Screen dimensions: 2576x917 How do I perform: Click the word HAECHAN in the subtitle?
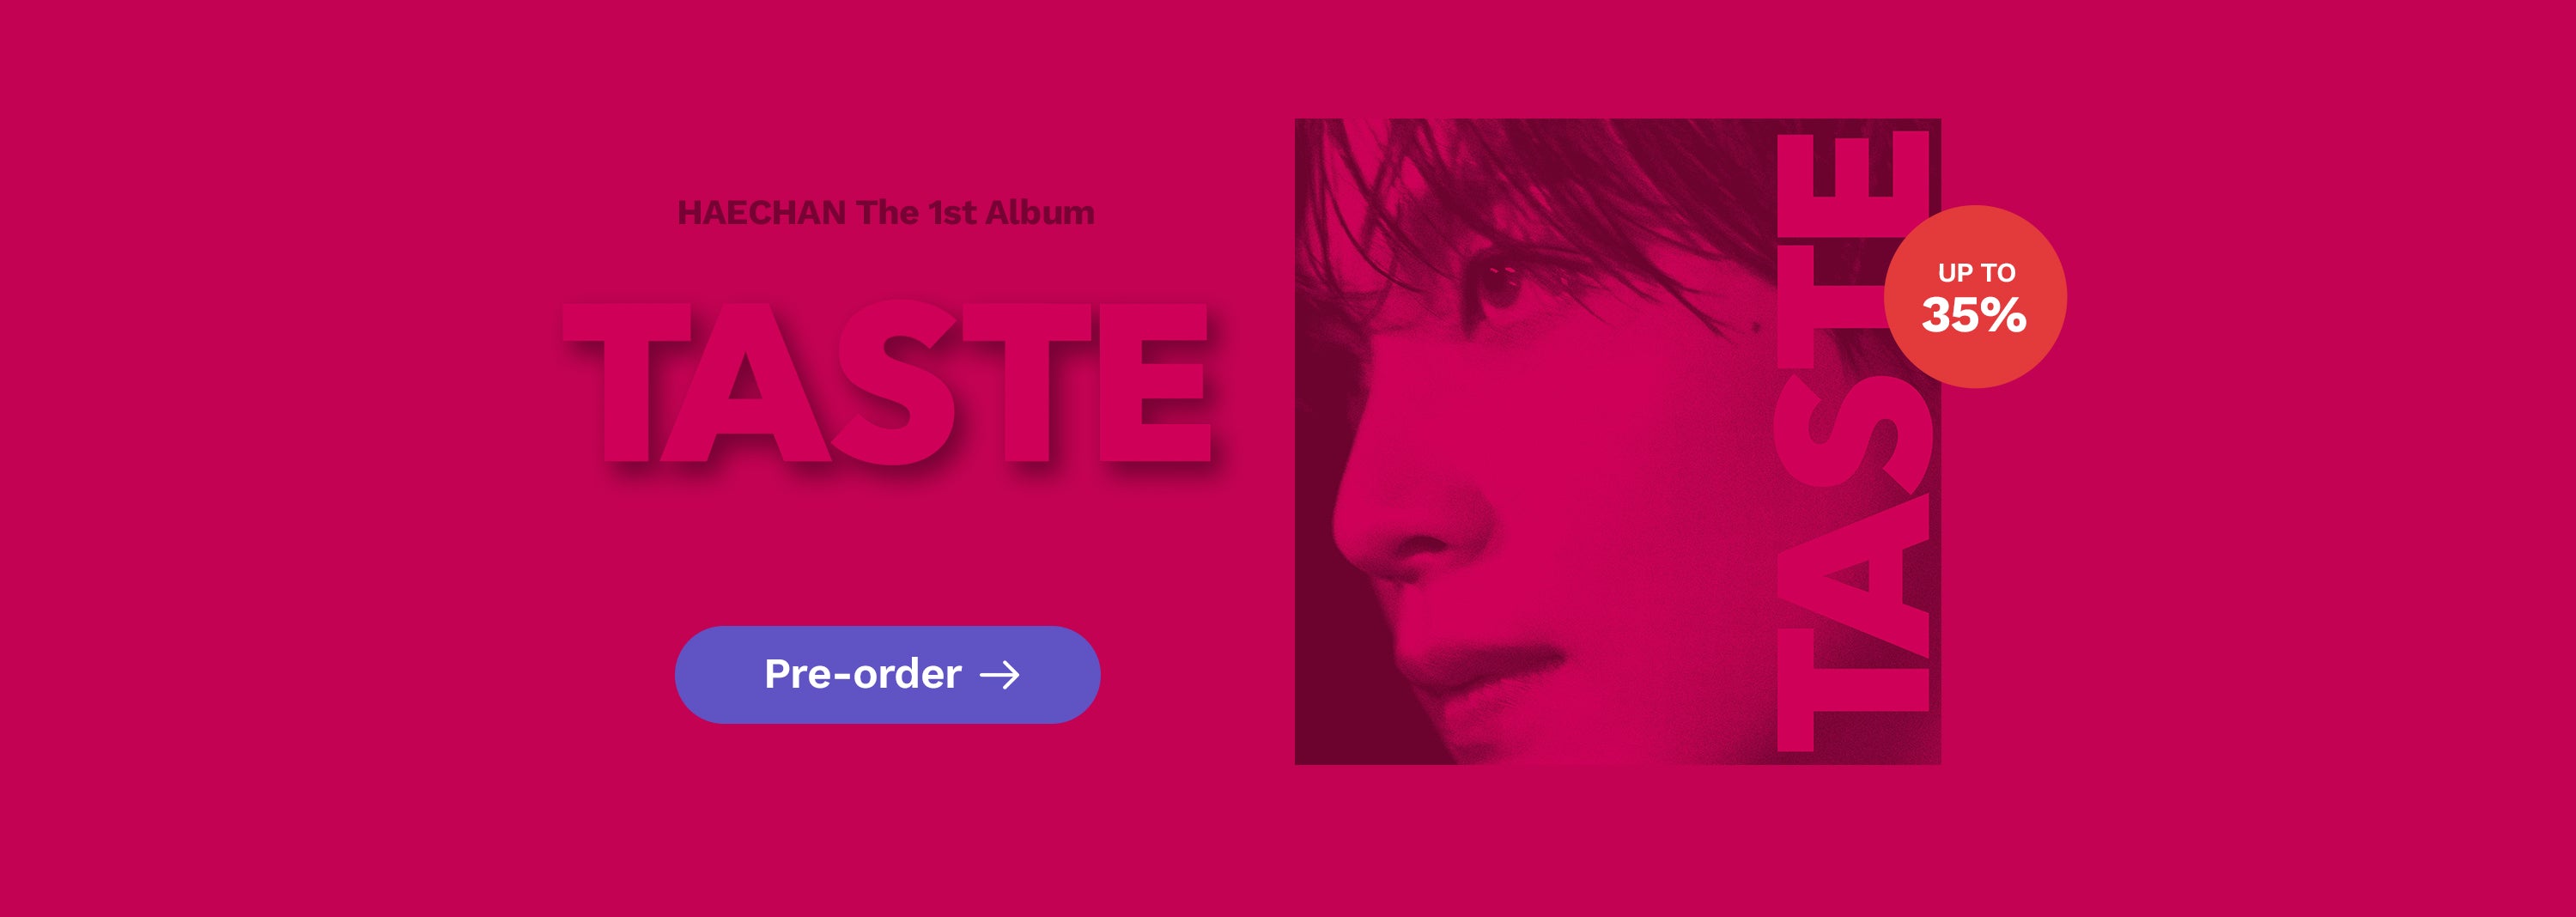[762, 213]
